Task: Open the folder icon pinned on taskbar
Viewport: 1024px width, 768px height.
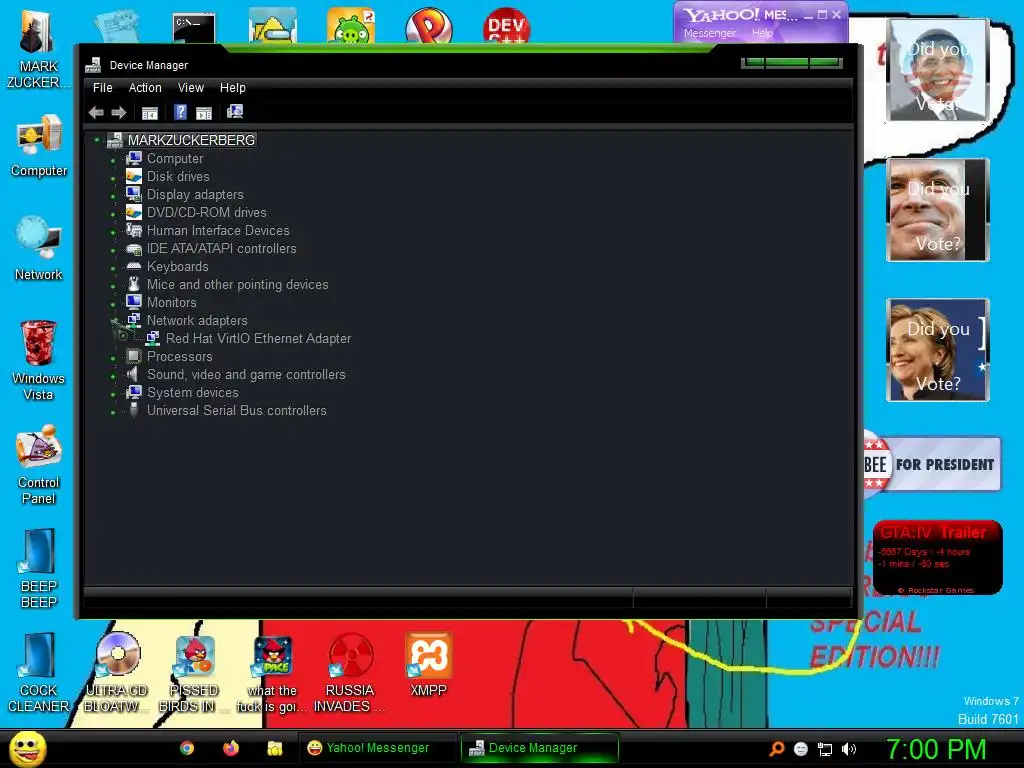Action: [x=274, y=748]
